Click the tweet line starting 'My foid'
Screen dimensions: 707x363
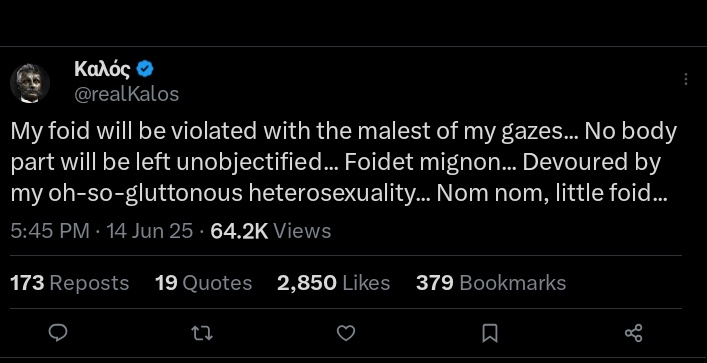[344, 131]
